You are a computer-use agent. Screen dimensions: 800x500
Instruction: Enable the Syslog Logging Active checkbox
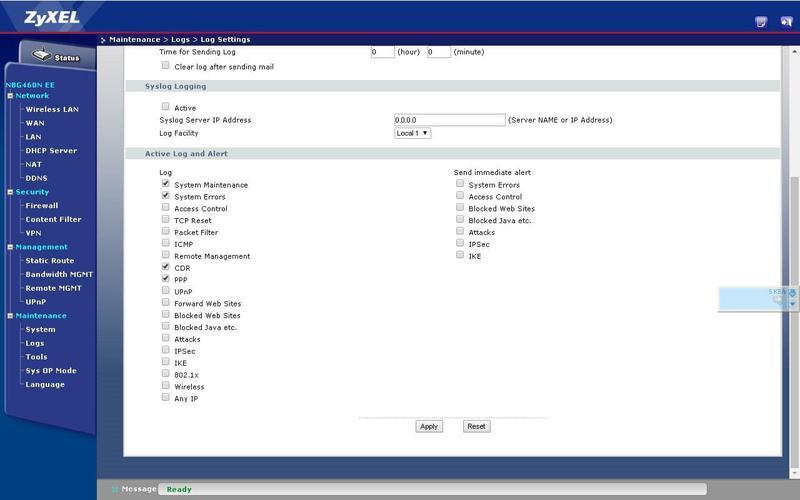(166, 107)
